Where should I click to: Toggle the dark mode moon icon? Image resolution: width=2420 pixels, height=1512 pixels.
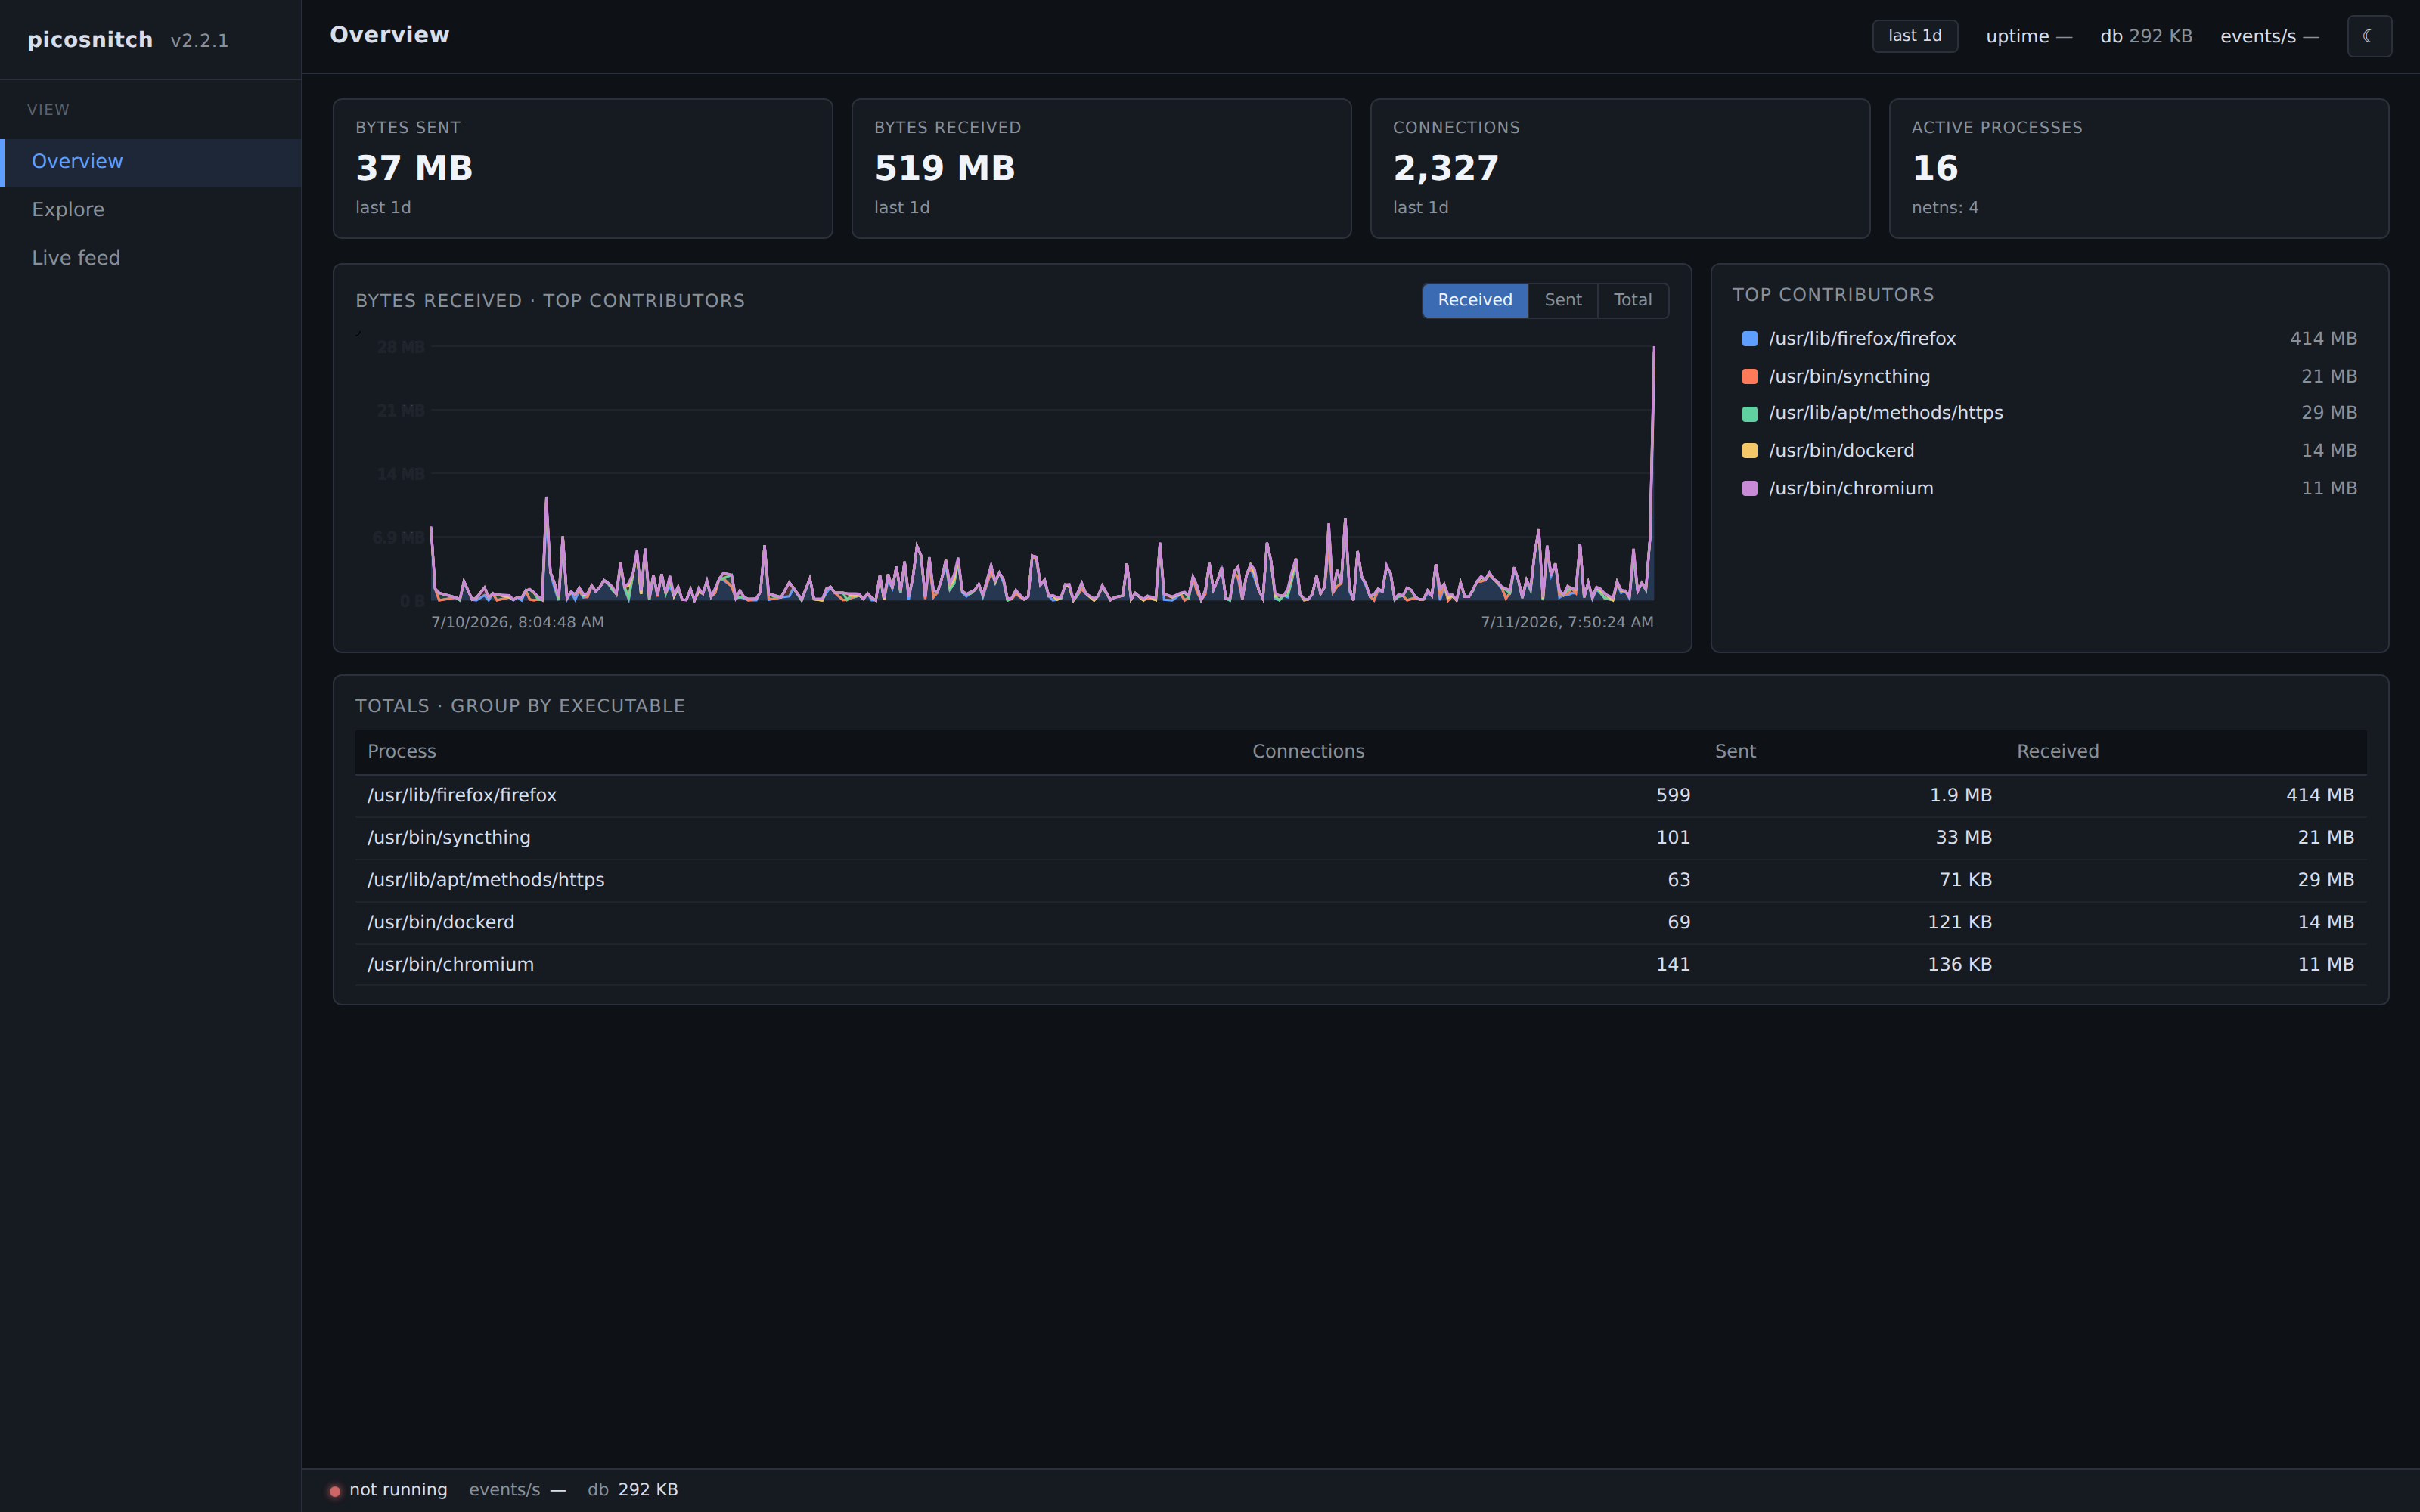(2369, 36)
